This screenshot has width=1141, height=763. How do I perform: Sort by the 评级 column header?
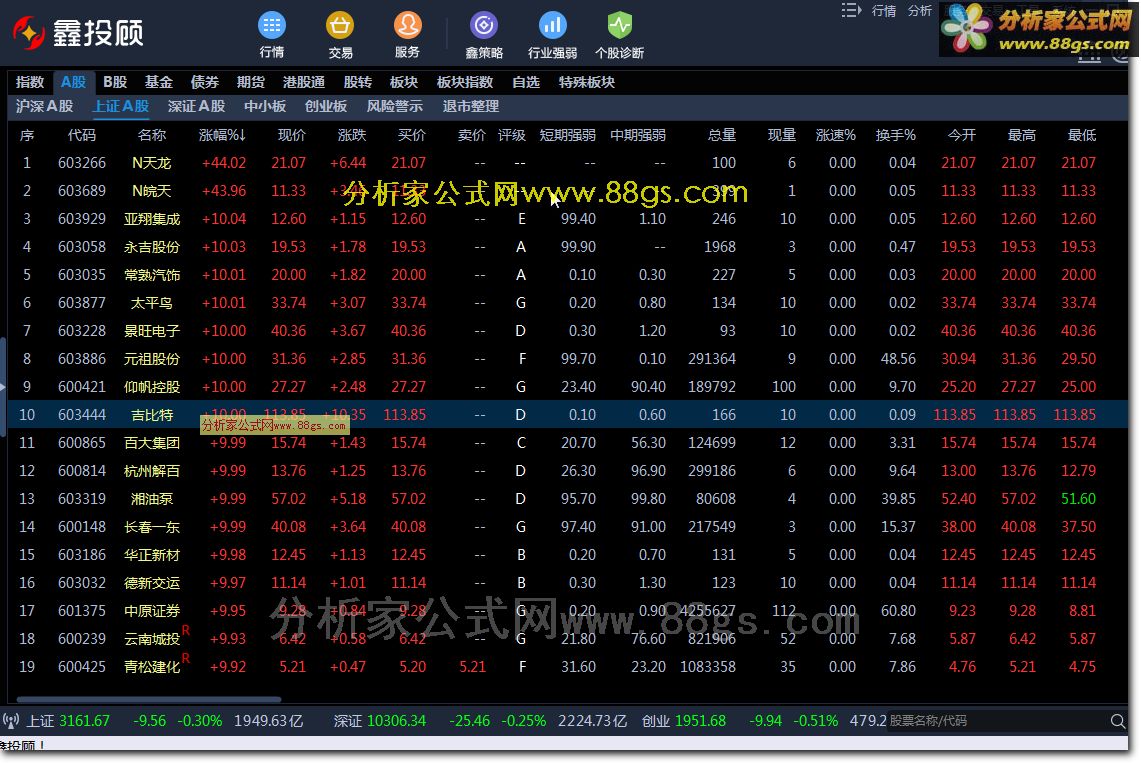(512, 135)
